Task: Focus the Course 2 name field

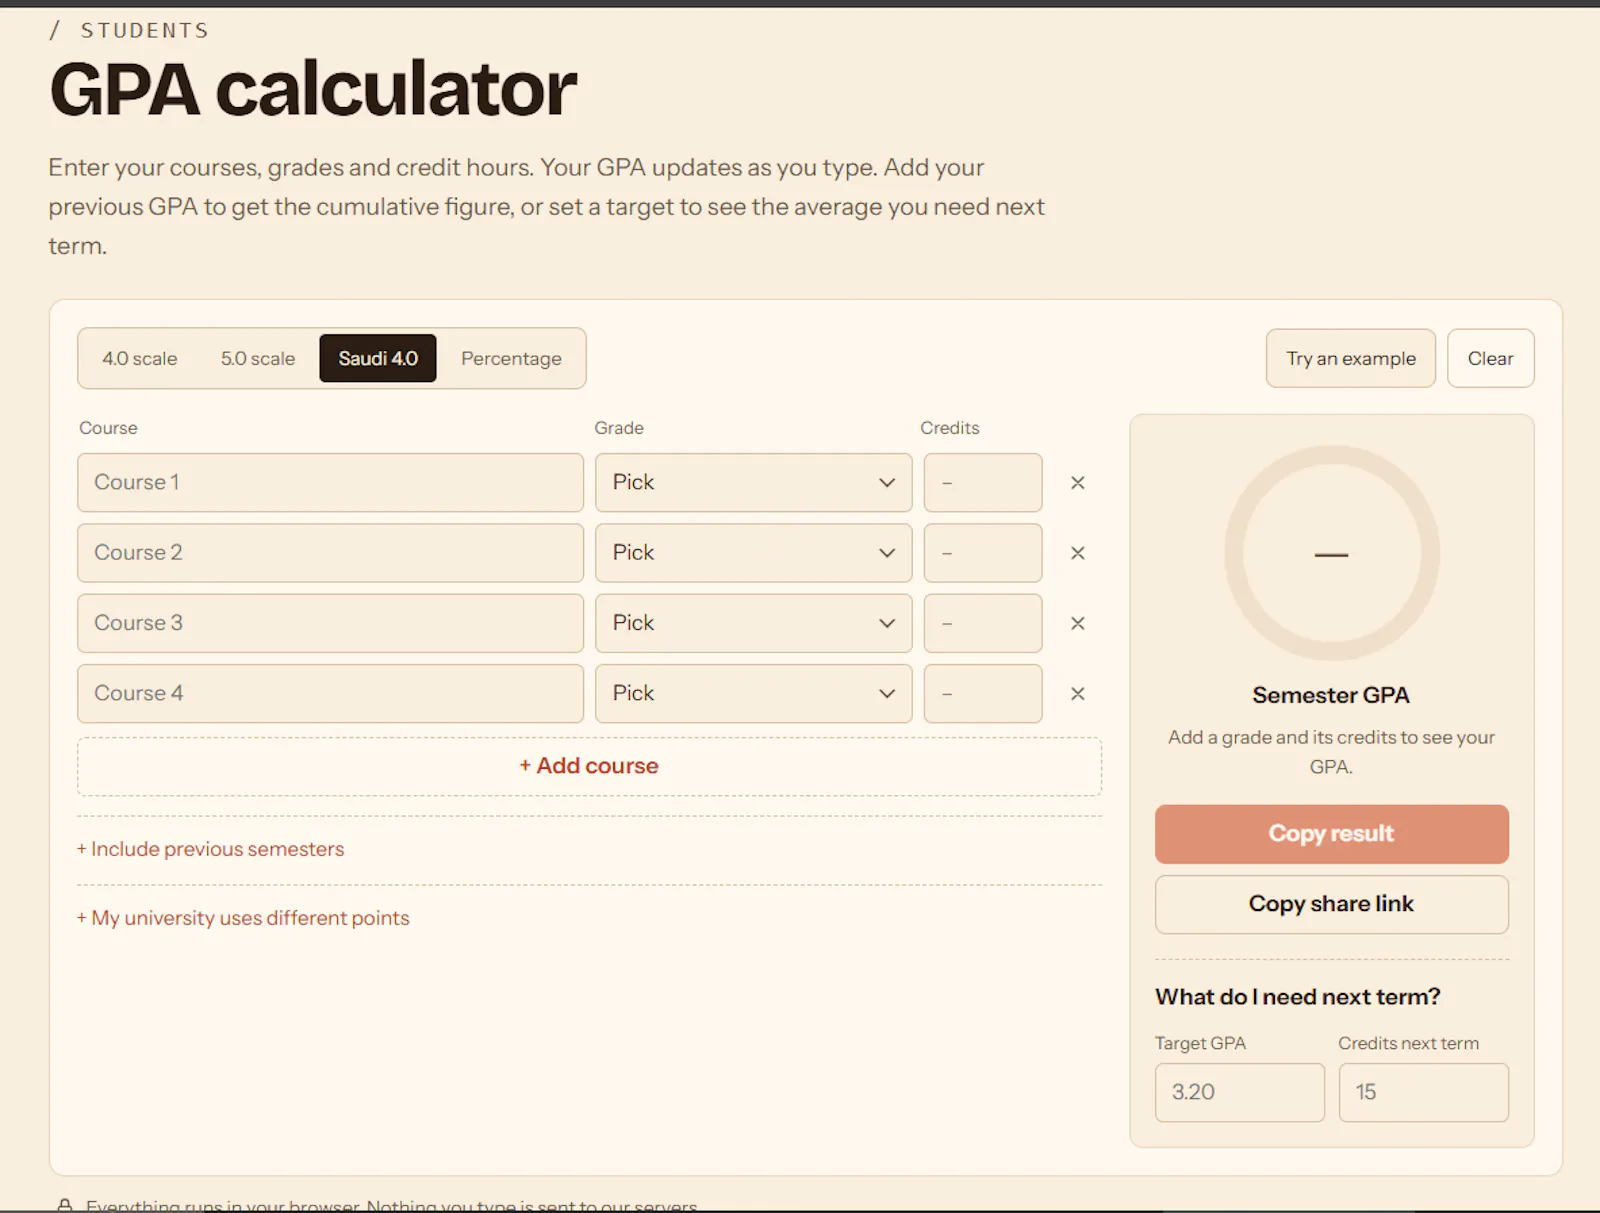Action: click(x=330, y=553)
